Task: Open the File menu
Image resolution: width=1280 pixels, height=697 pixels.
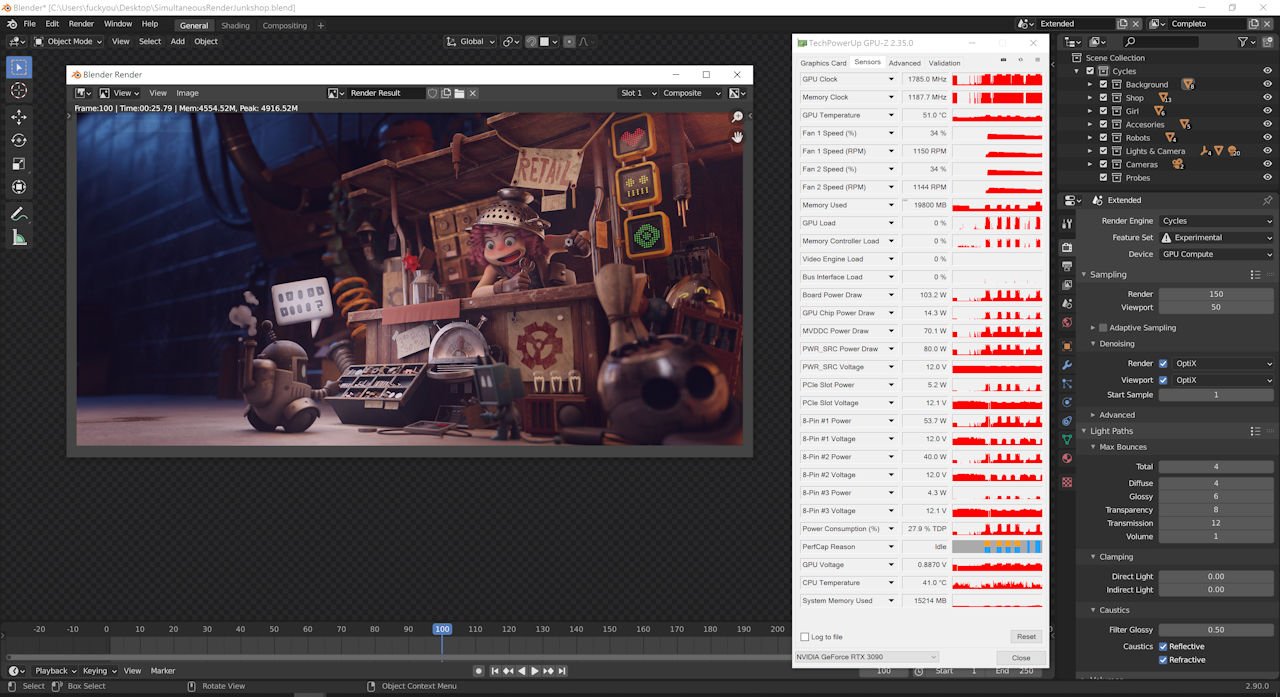Action: tap(29, 24)
